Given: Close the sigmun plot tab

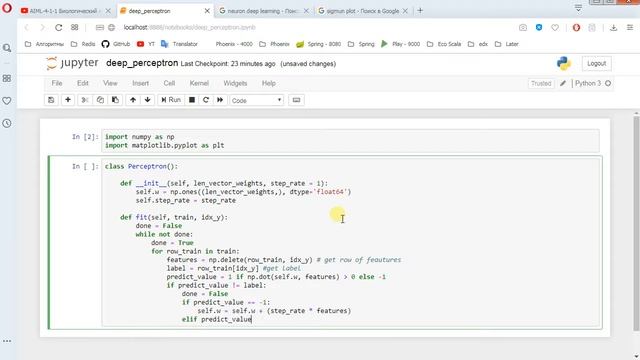Looking at the screenshot, I should pyautogui.click(x=405, y=11).
